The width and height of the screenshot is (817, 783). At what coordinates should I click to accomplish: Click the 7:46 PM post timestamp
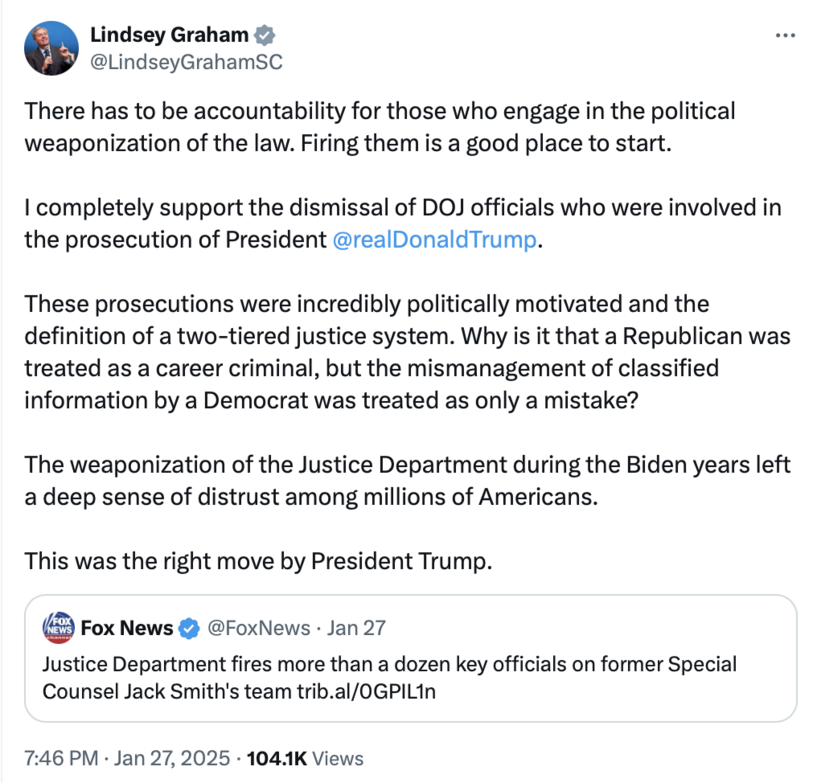point(61,758)
